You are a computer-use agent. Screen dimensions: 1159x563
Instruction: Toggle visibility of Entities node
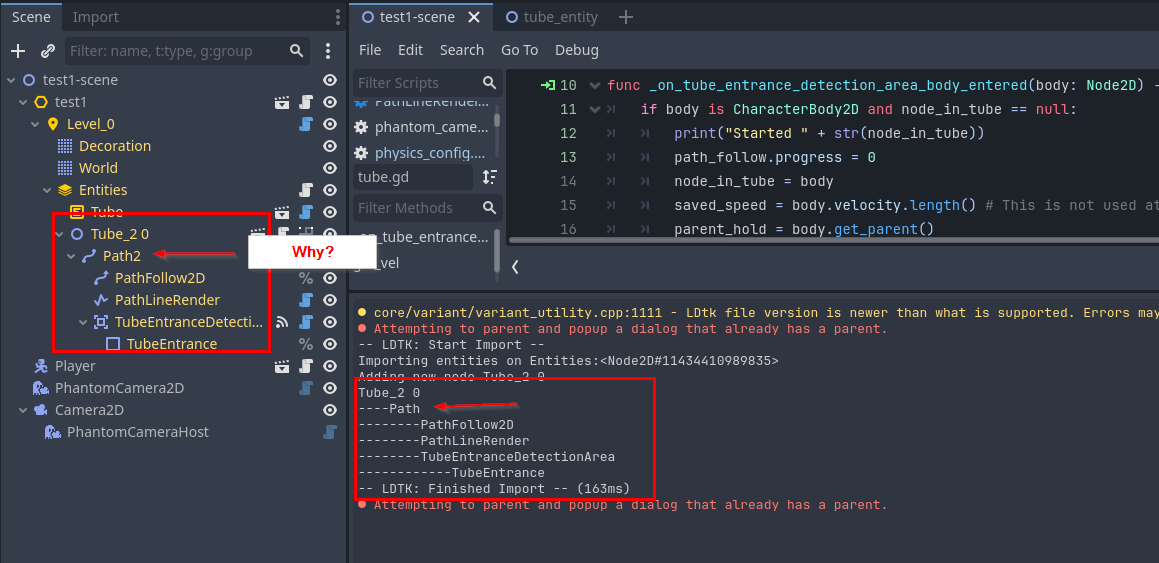click(x=330, y=190)
